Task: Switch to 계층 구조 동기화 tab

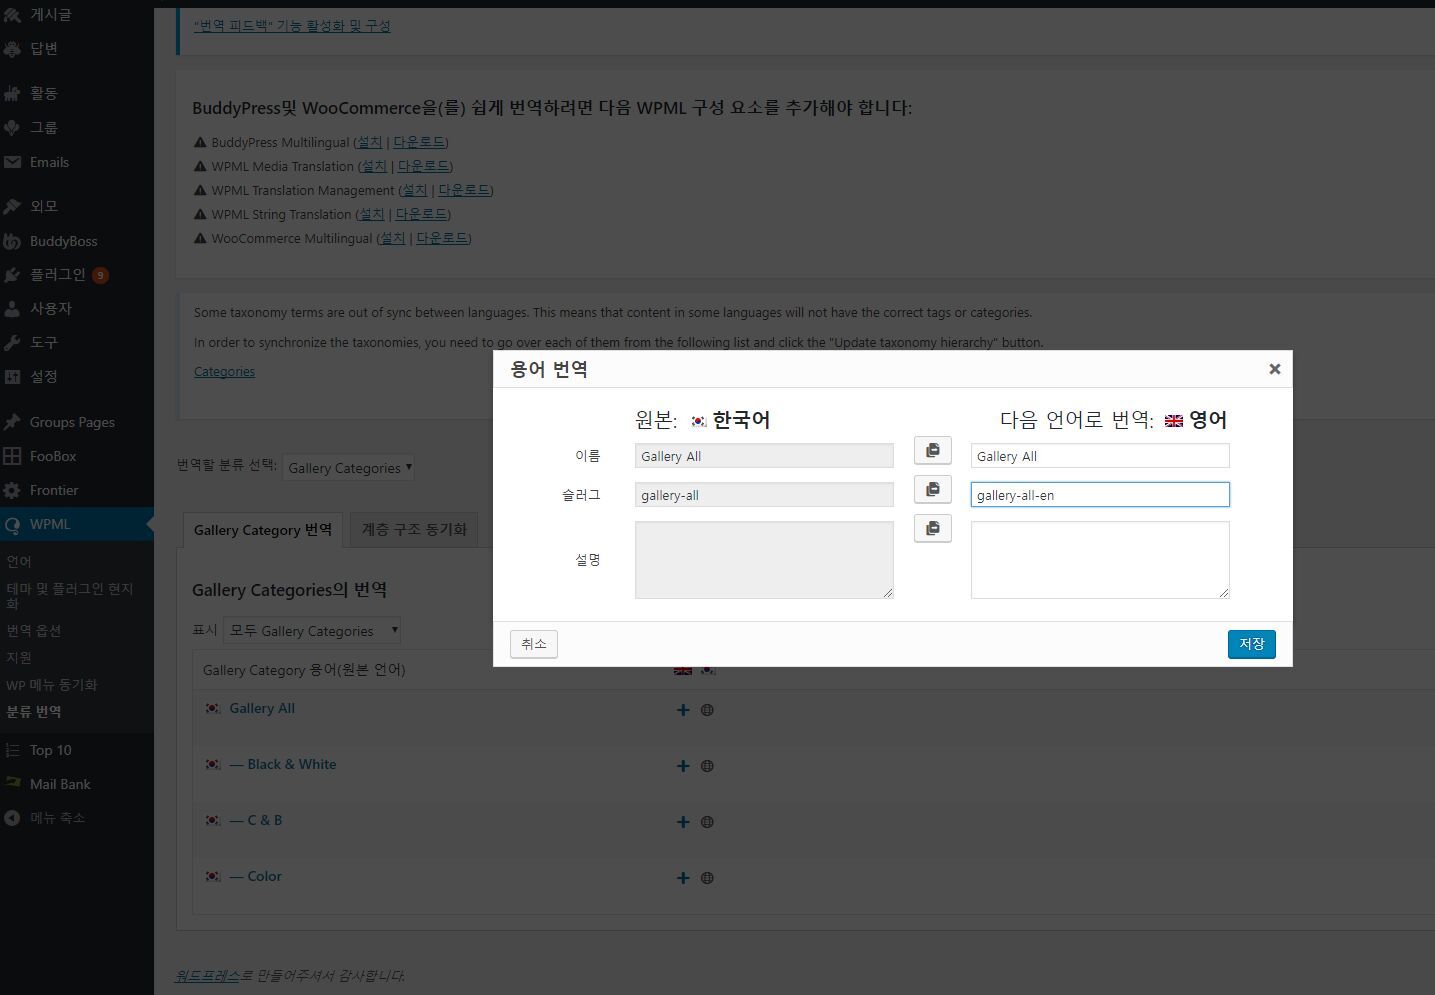Action: pos(414,530)
